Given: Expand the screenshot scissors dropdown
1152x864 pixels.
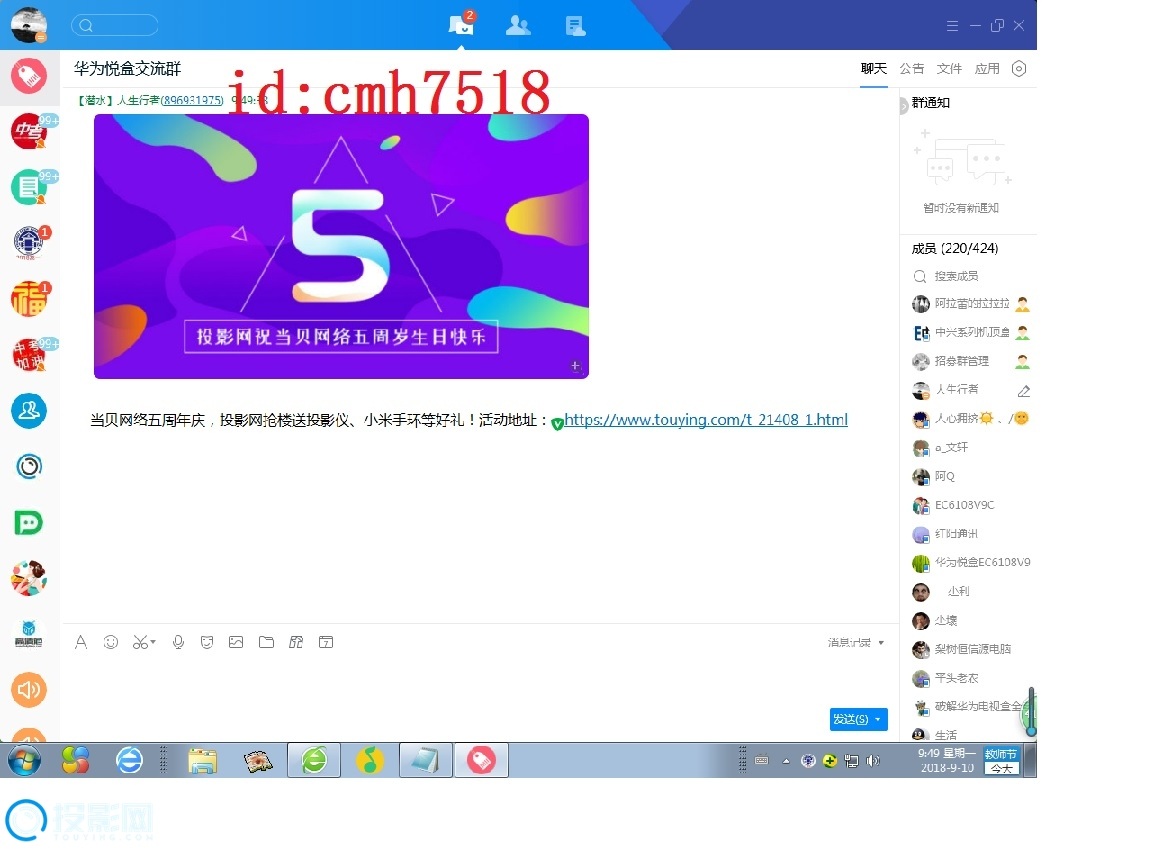Looking at the screenshot, I should click(153, 643).
